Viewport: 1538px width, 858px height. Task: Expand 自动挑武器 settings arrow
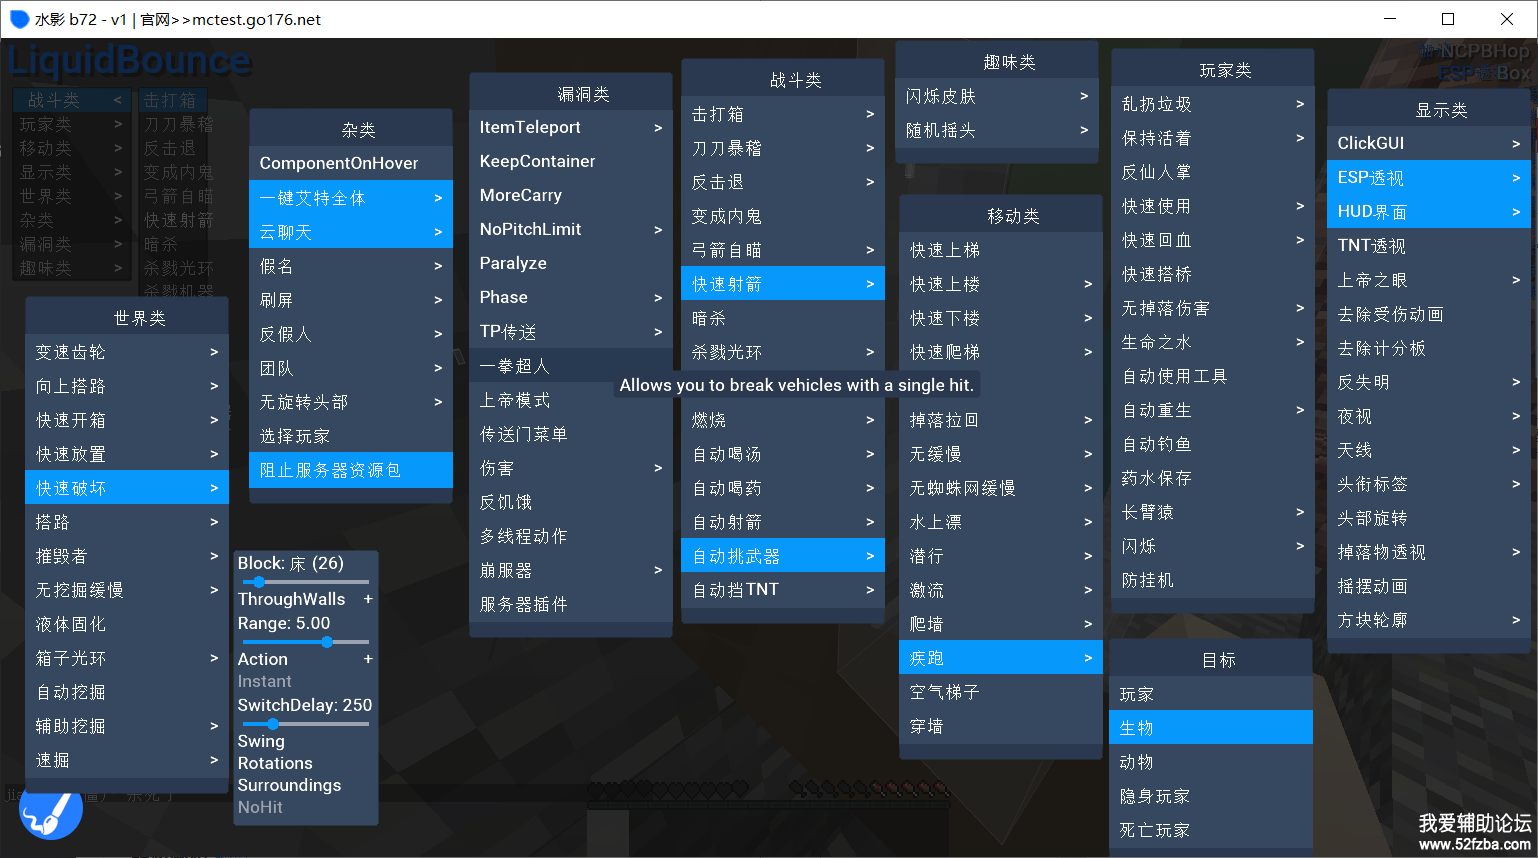(869, 556)
